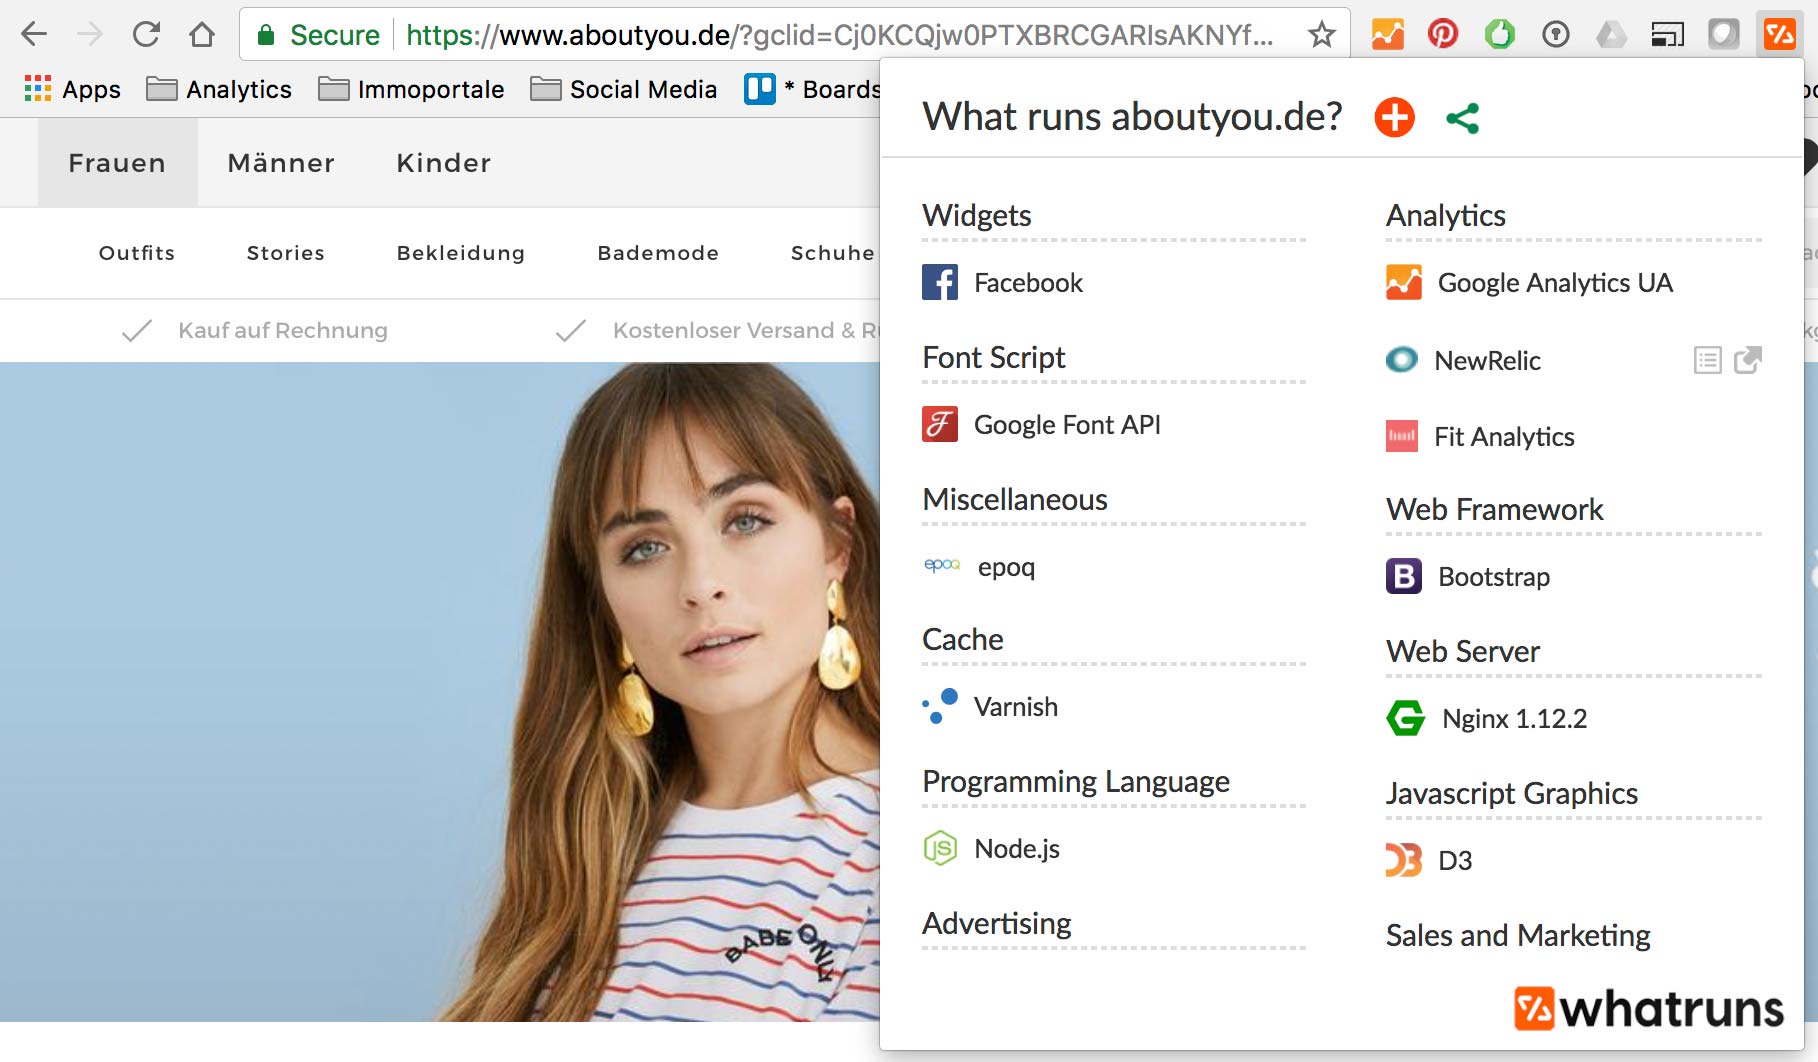
Task: Open the Nginx 1.12.2 entry
Action: [1515, 719]
